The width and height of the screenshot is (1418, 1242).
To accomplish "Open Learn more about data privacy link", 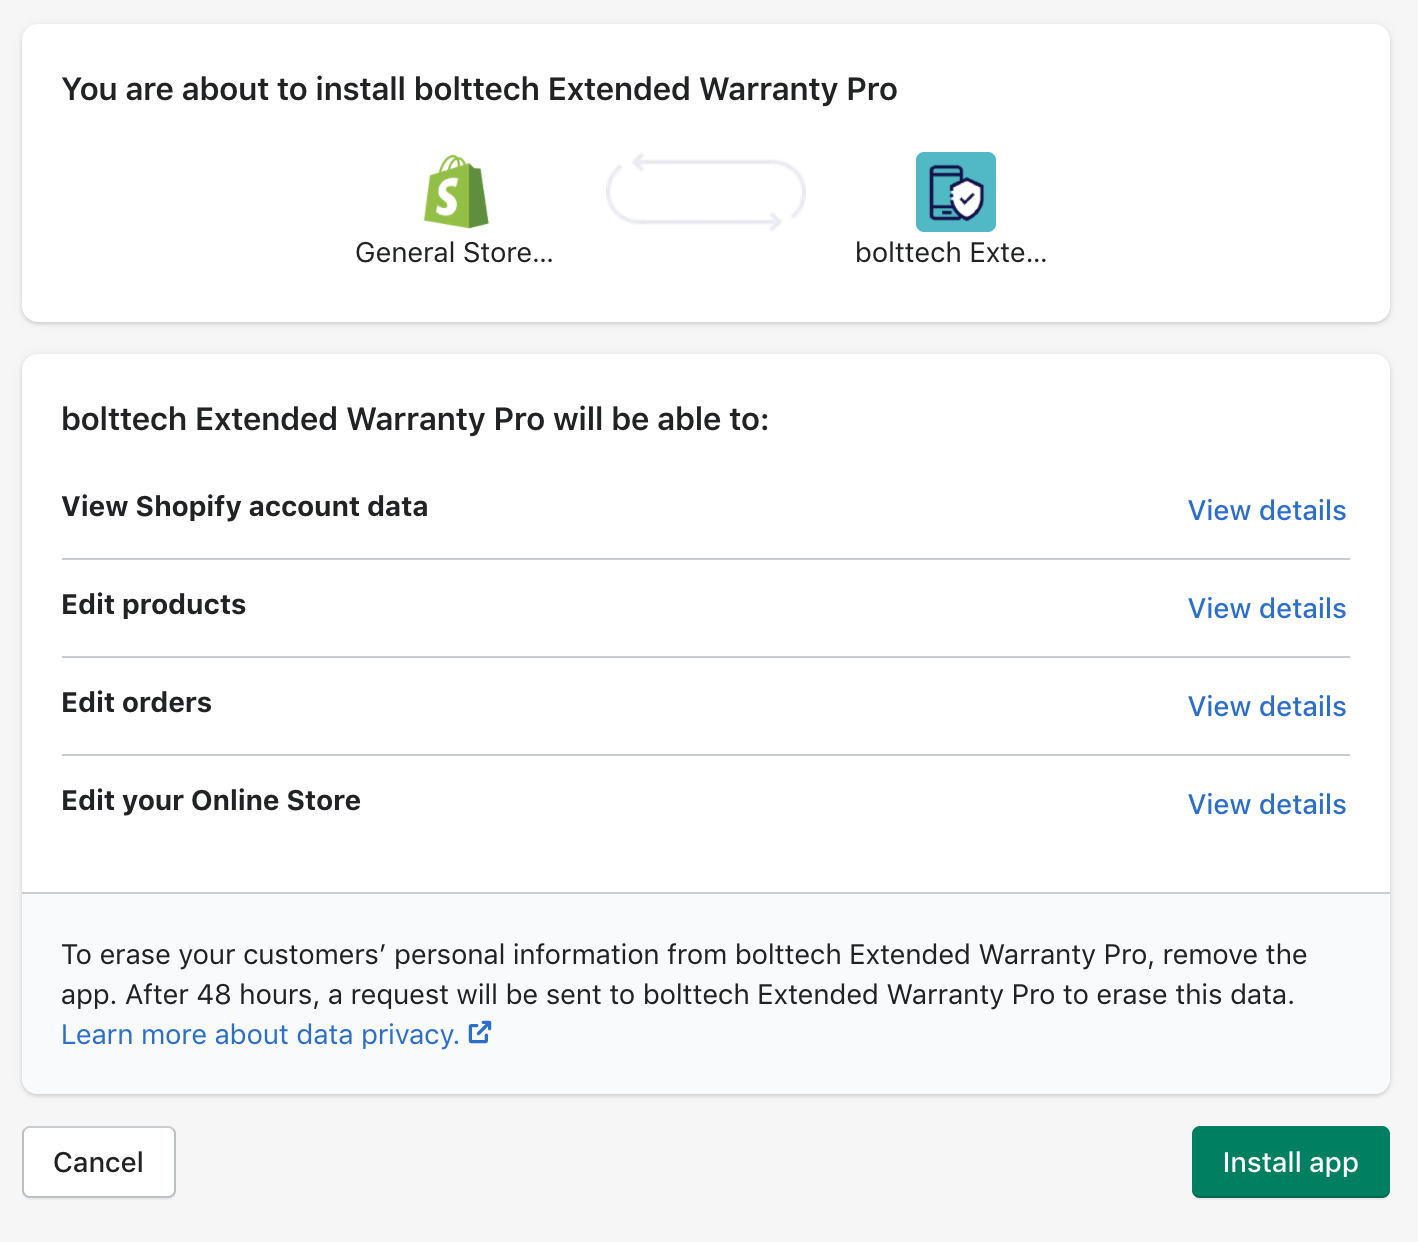I will tap(260, 1034).
